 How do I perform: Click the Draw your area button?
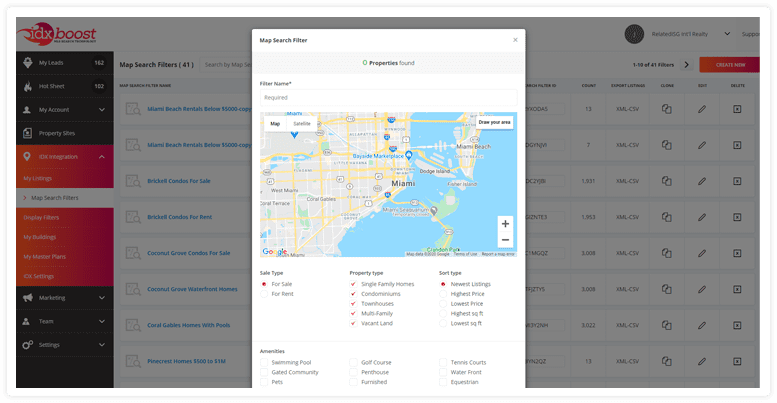(494, 122)
